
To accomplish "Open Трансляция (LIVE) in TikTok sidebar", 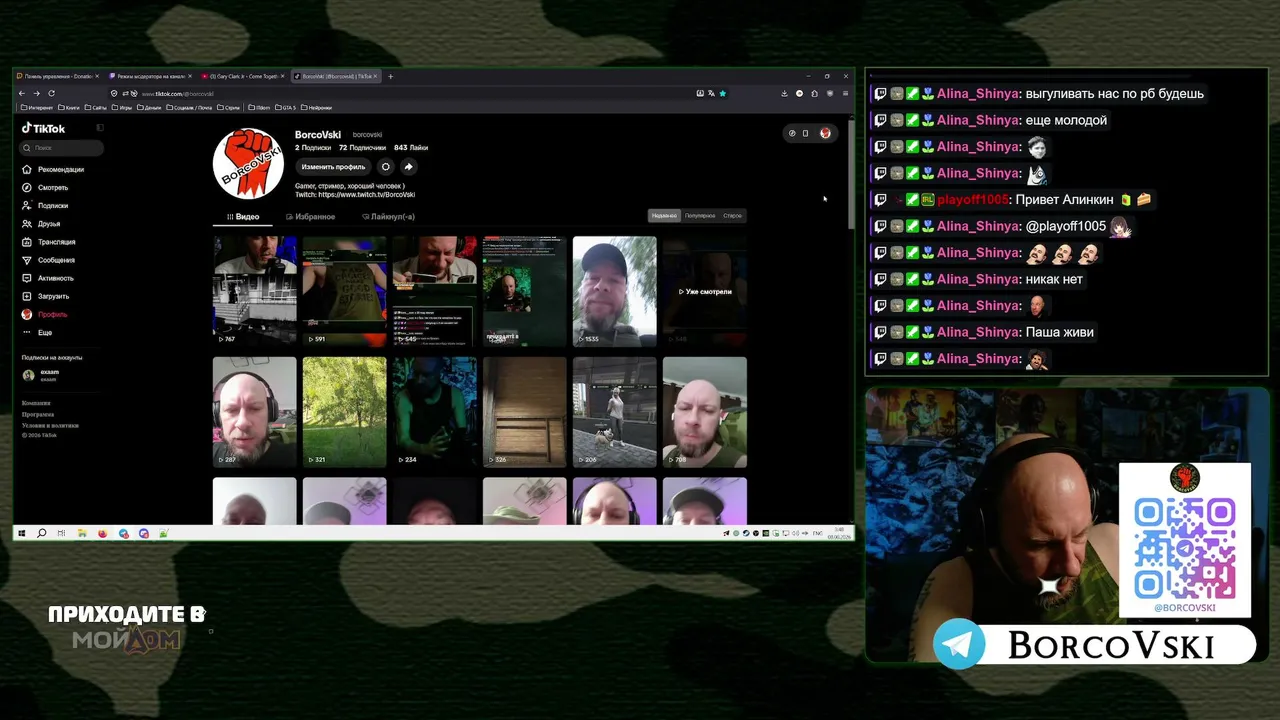I will (49, 241).
